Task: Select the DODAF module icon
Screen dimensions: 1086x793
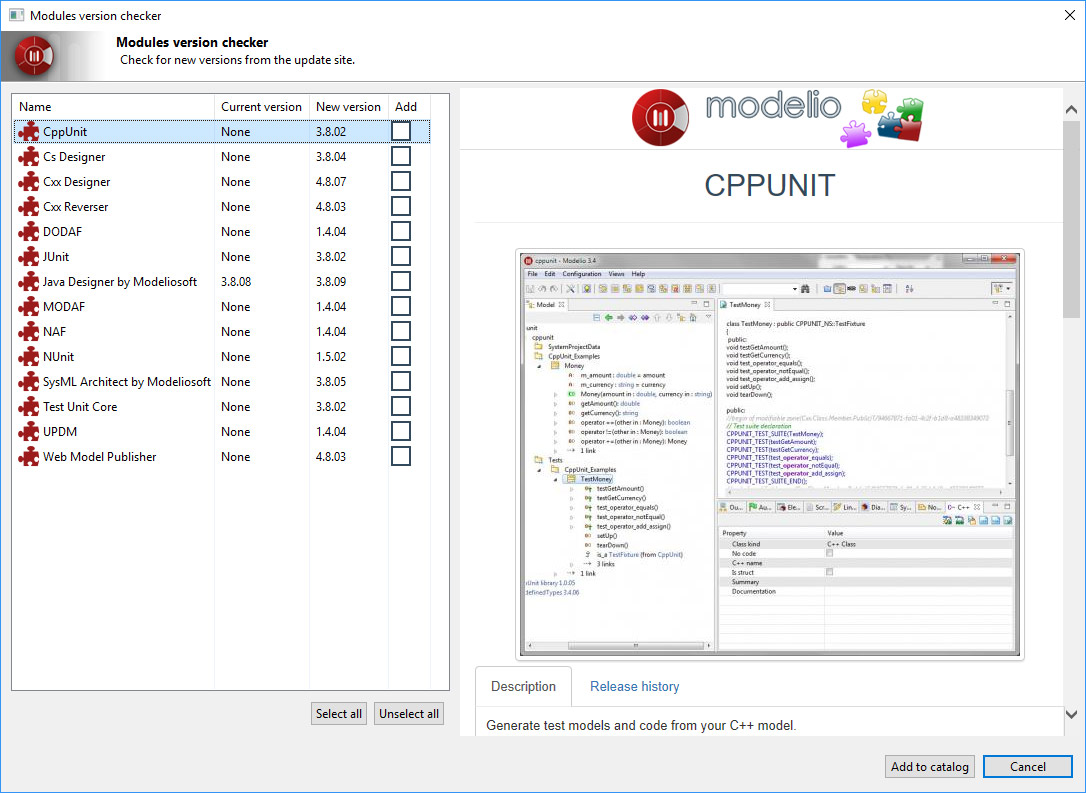Action: 28,231
